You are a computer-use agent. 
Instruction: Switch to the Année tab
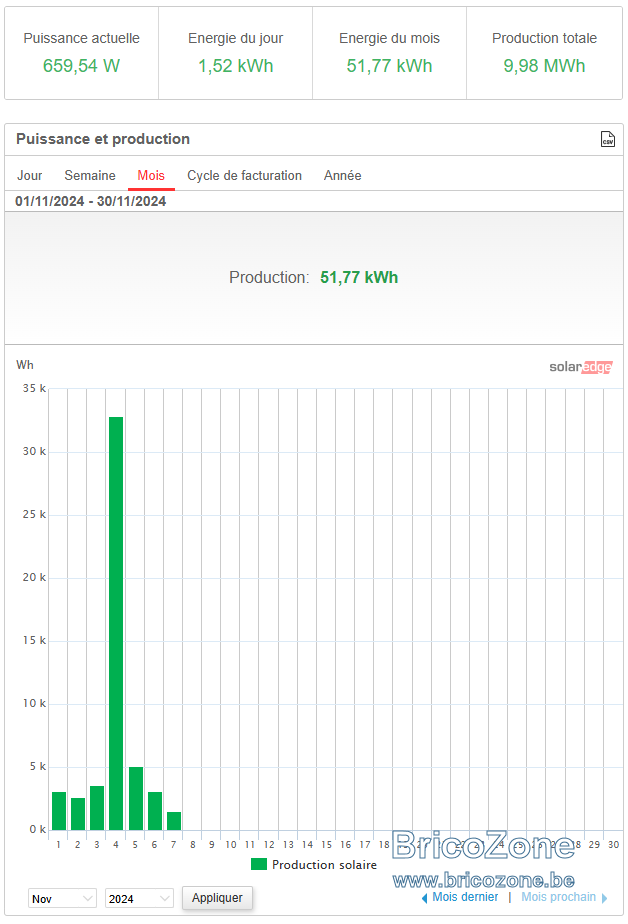pos(342,176)
